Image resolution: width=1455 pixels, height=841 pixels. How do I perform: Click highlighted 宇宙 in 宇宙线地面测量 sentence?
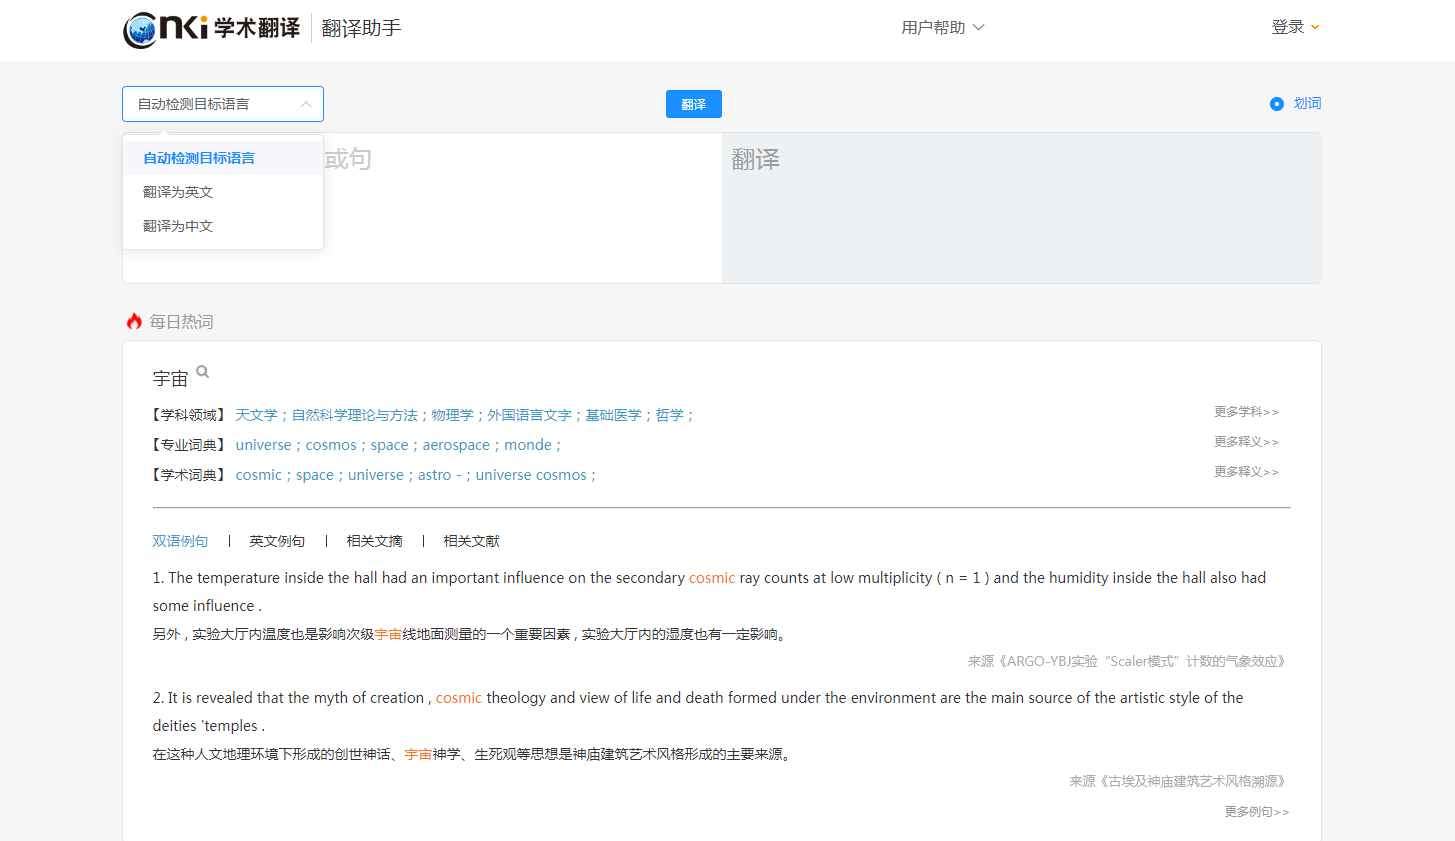click(388, 634)
